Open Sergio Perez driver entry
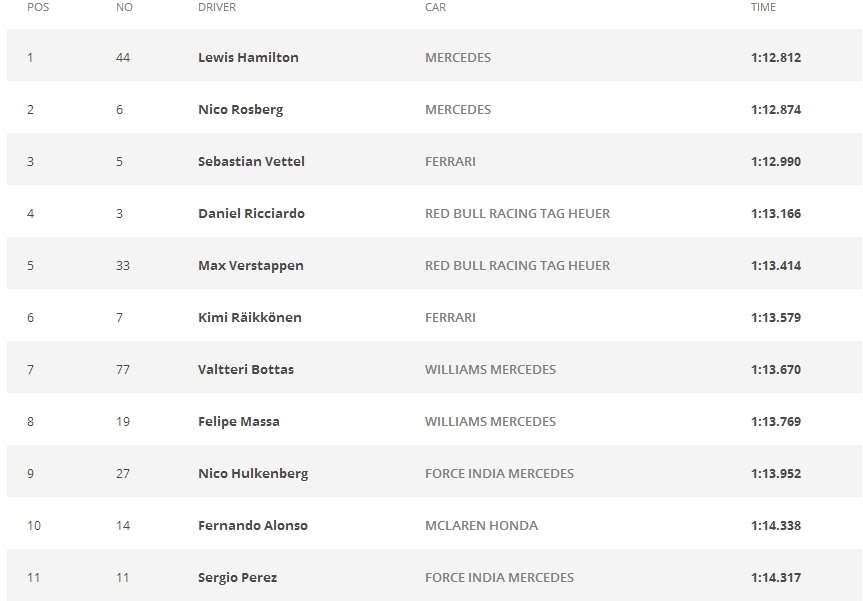The image size is (863, 601). 237,577
